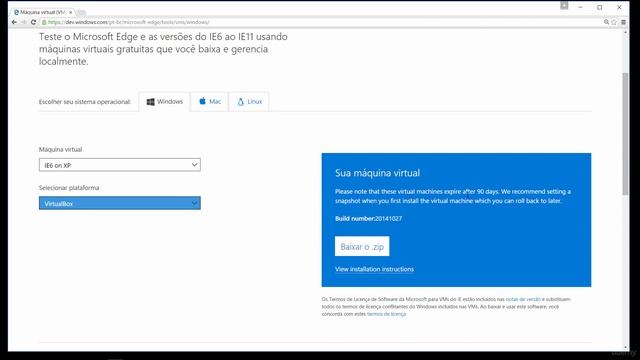Click the Baixar o .zip button
Viewport: 640px width, 360px height.
click(x=362, y=247)
